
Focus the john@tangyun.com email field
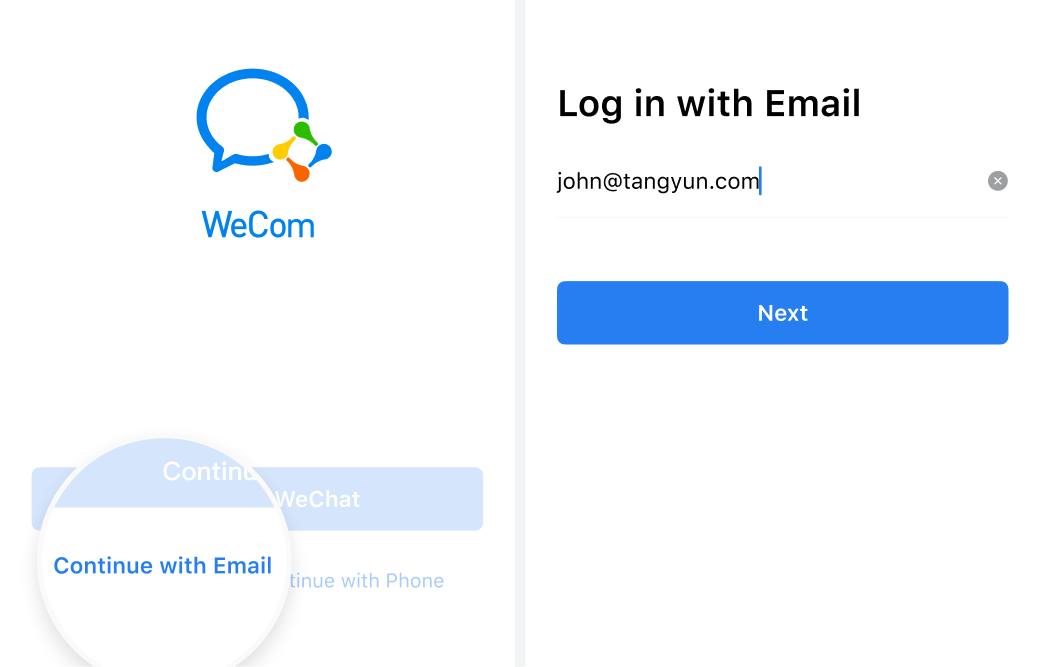(782, 181)
